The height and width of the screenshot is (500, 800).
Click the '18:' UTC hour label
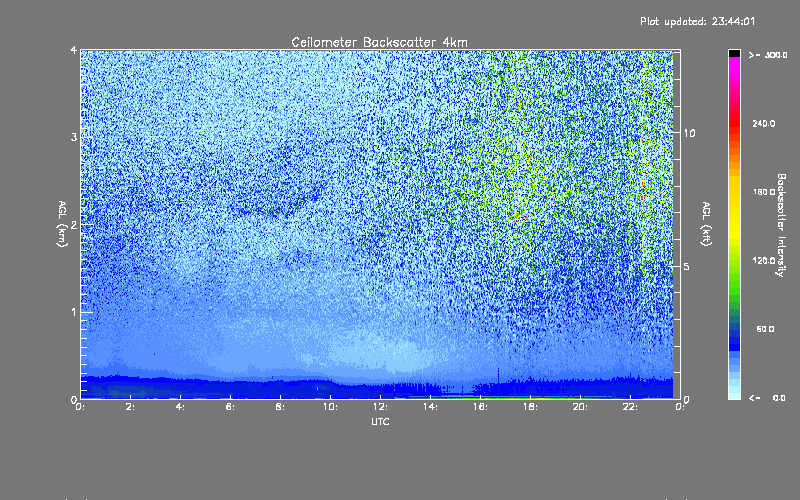[x=530, y=407]
